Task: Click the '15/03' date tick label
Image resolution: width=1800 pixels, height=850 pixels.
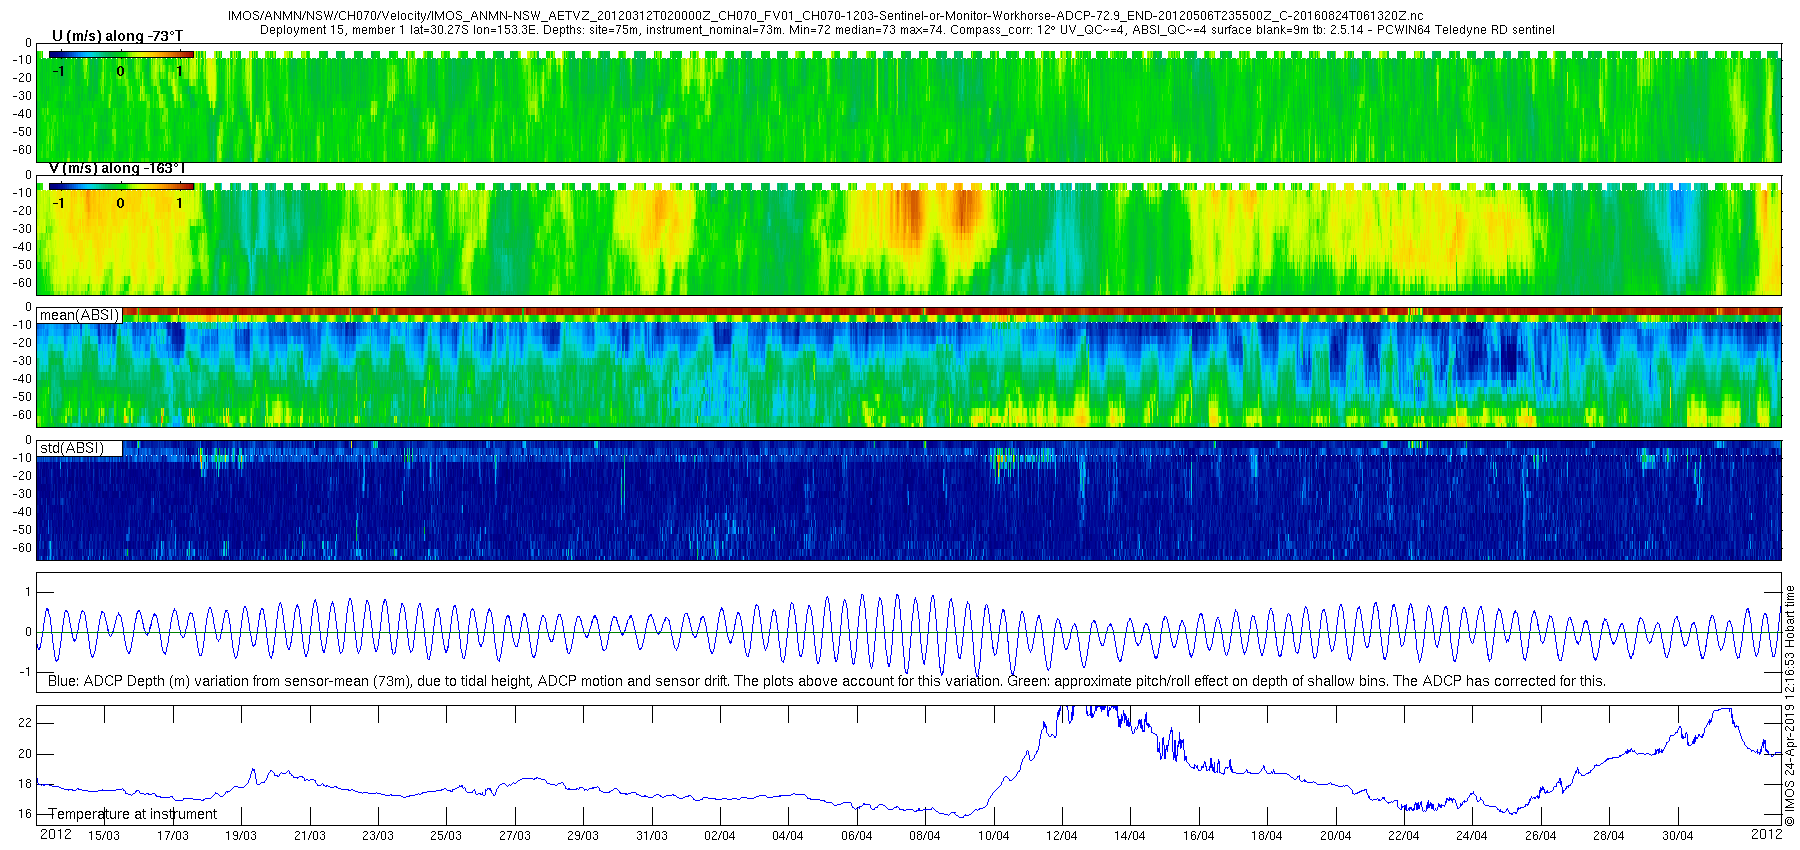Action: tap(104, 836)
